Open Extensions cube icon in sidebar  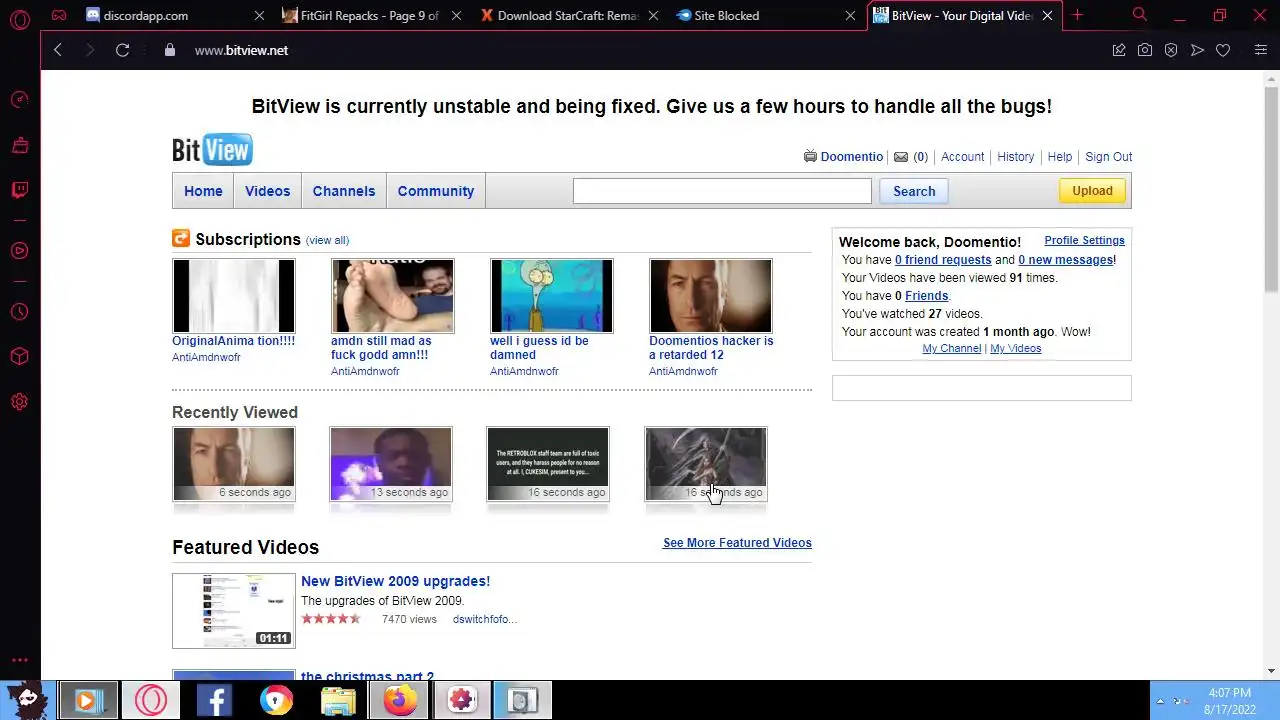[19, 357]
